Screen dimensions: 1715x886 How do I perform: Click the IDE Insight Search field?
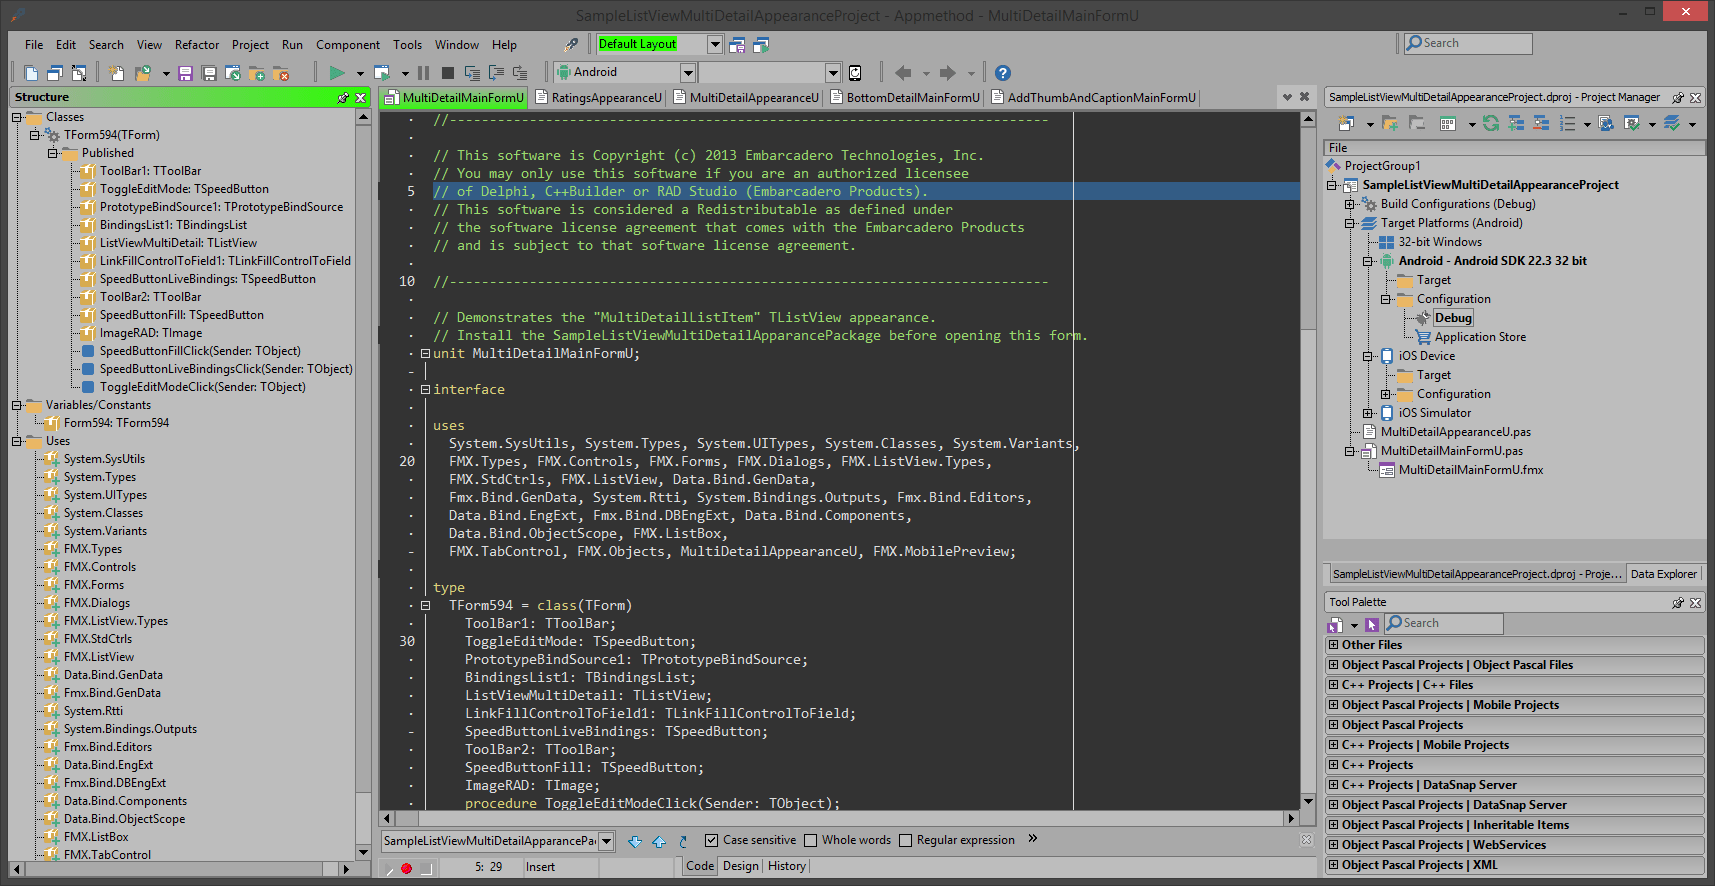tap(1468, 43)
